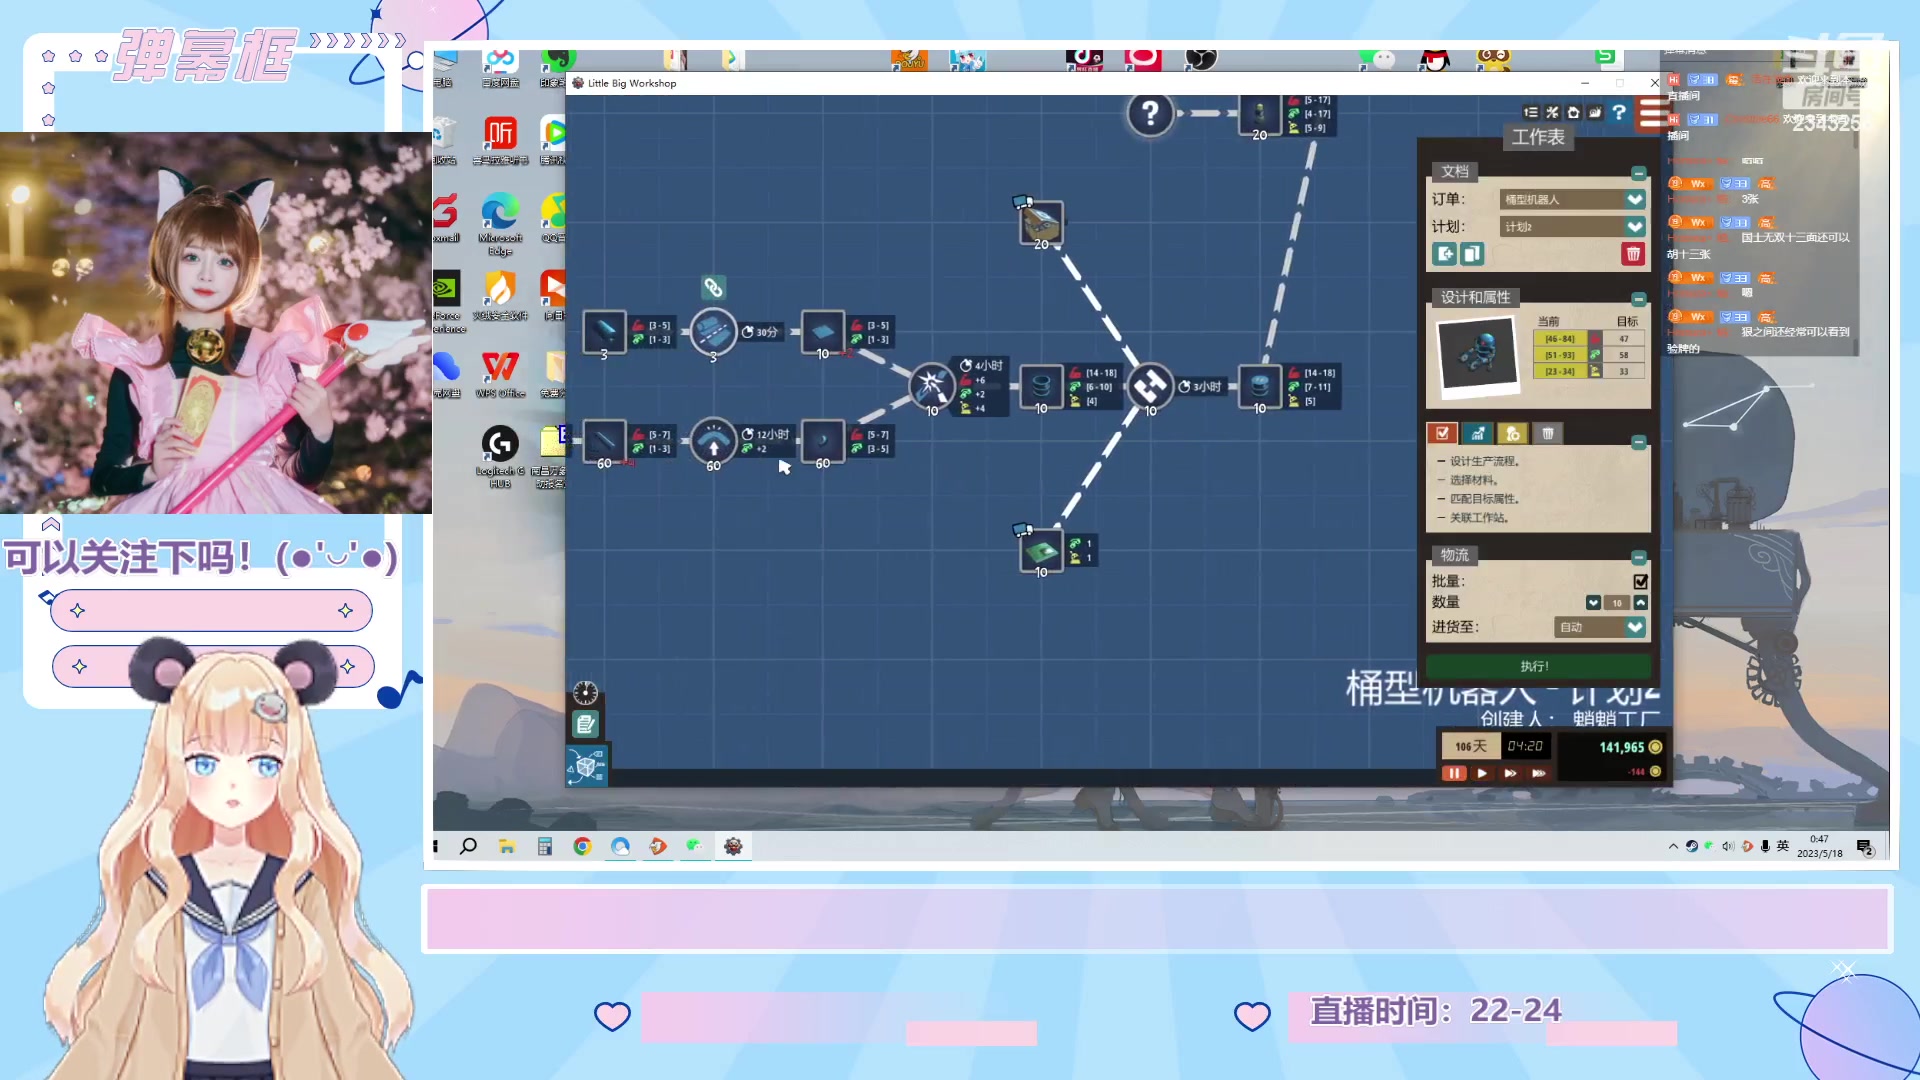Screen dimensions: 1920x1080
Task: Toggle the 批量 batch checkbox
Action: (1641, 582)
